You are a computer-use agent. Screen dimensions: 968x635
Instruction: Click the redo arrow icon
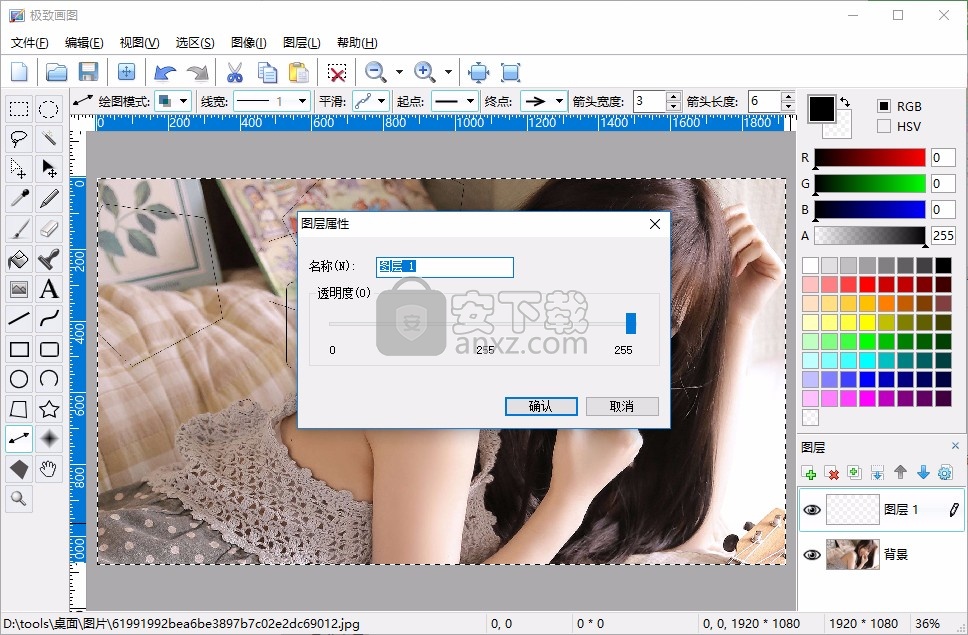pos(198,72)
